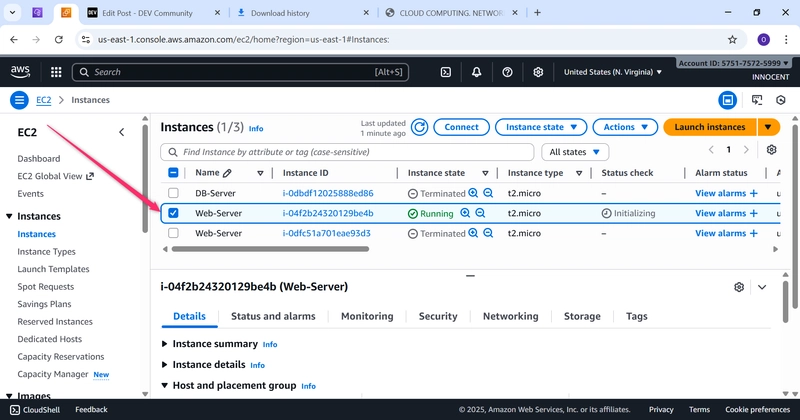
Task: Open the details pane settings gear
Action: 739,287
